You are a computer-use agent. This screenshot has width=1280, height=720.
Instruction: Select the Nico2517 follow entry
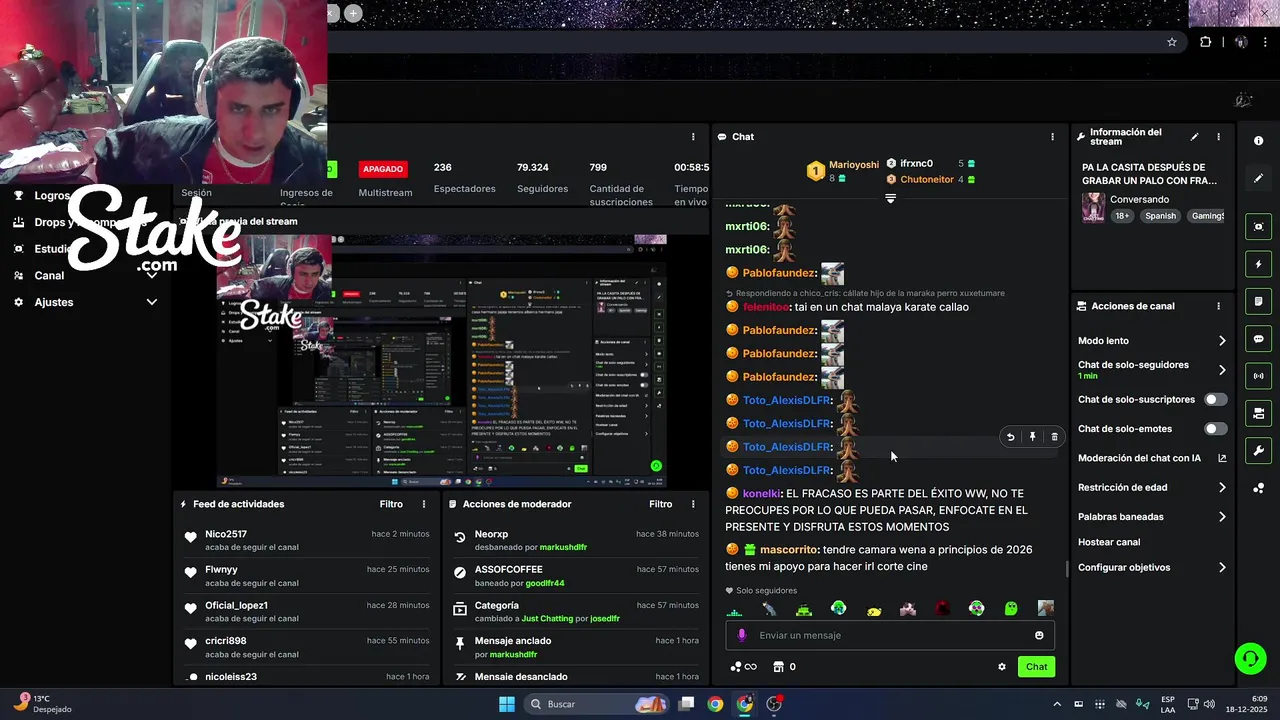click(x=305, y=540)
